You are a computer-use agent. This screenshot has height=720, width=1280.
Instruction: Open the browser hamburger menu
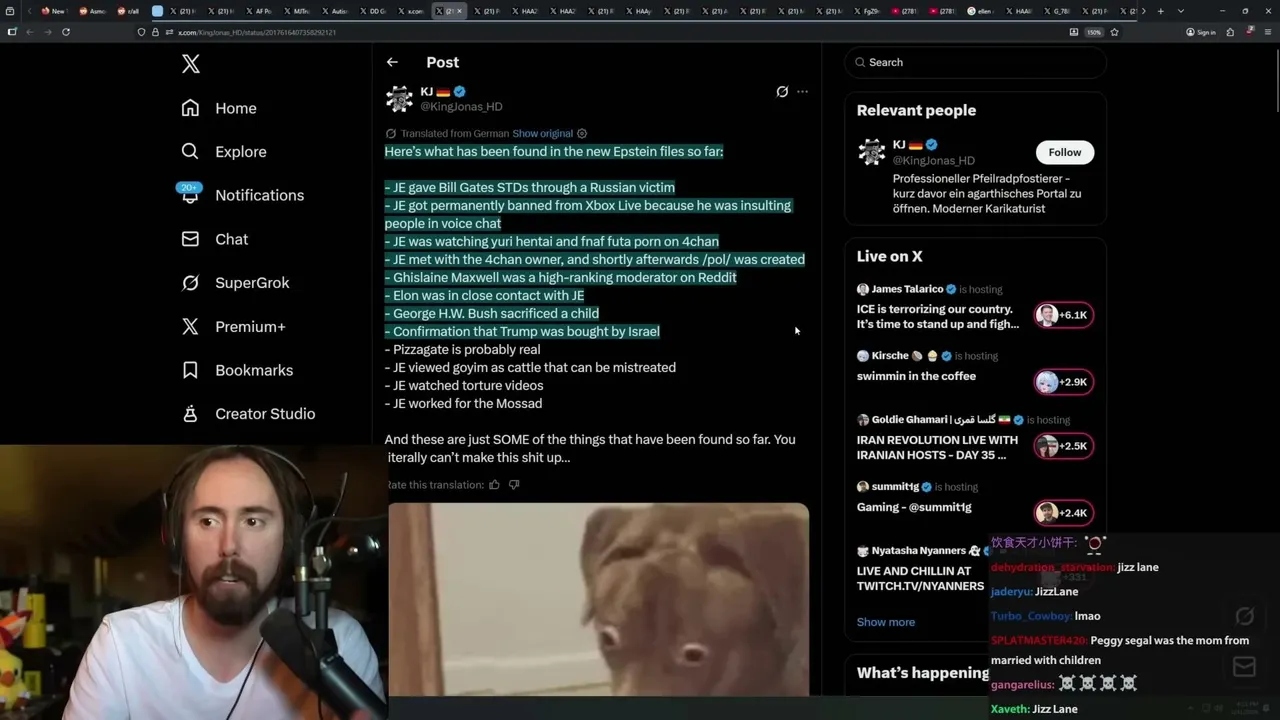click(x=1268, y=32)
